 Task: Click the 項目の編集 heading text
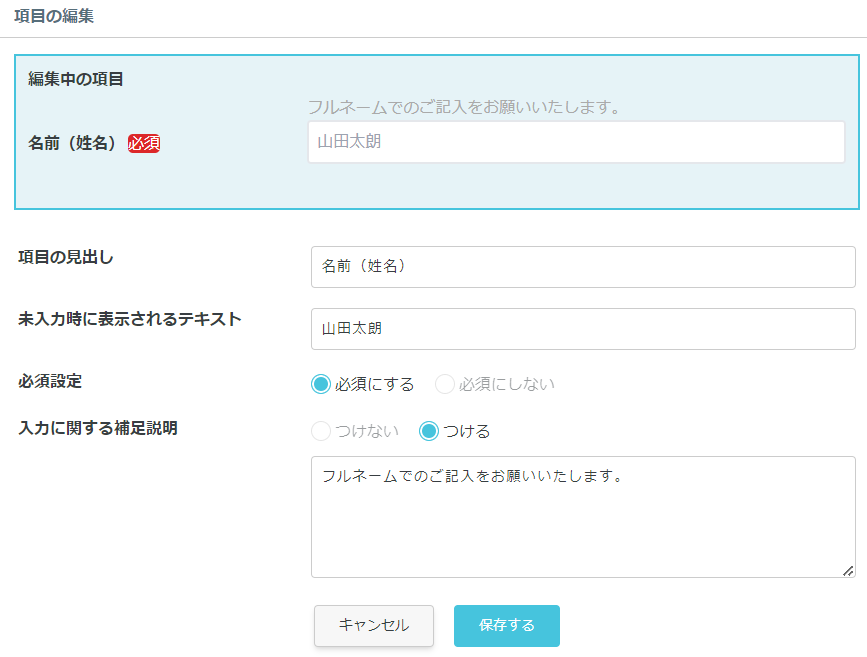coord(54,16)
